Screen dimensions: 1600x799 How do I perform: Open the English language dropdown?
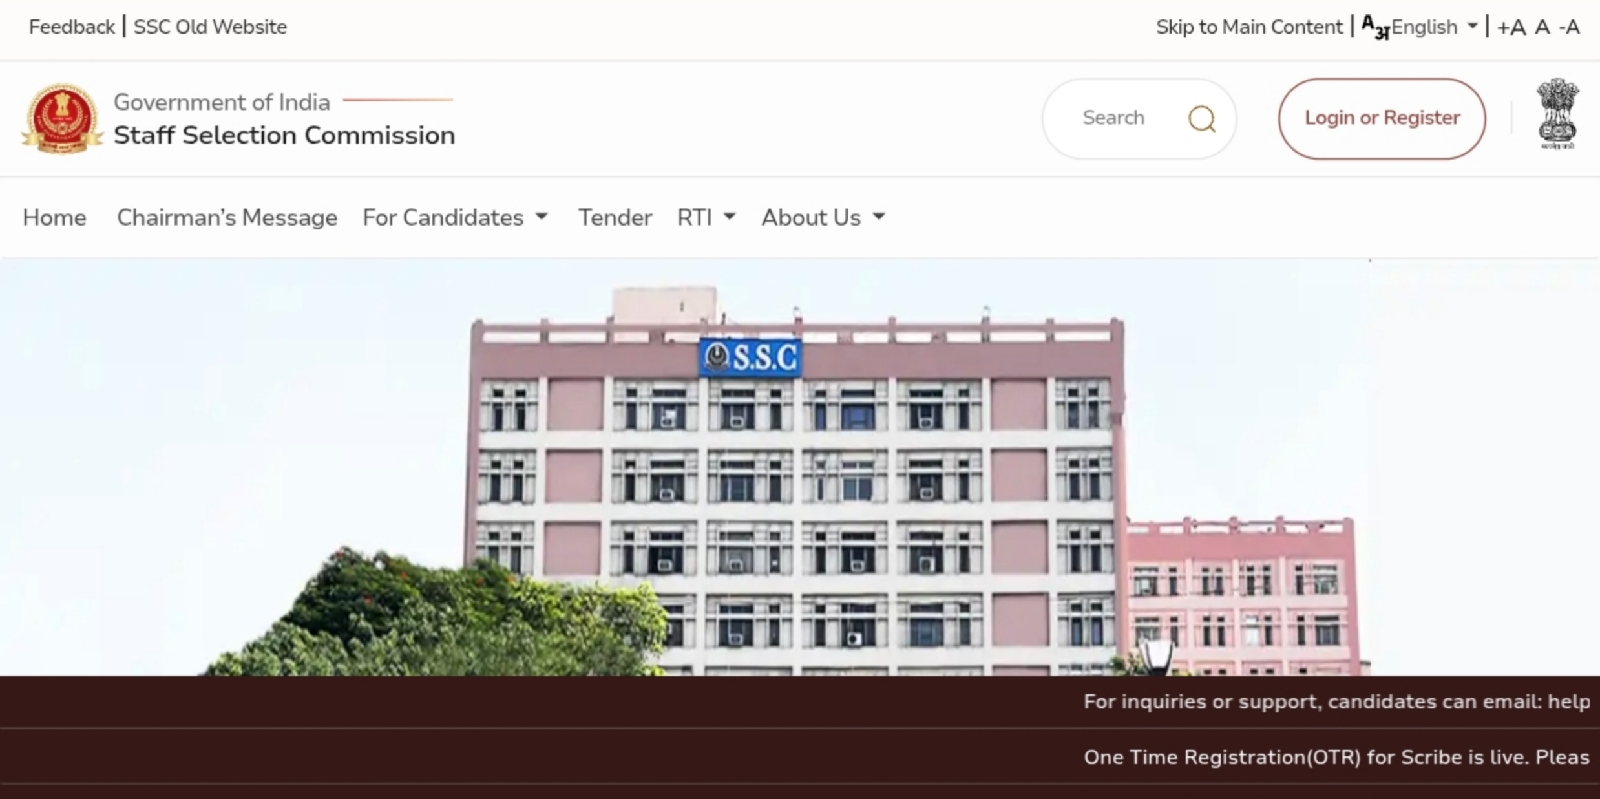click(1434, 27)
